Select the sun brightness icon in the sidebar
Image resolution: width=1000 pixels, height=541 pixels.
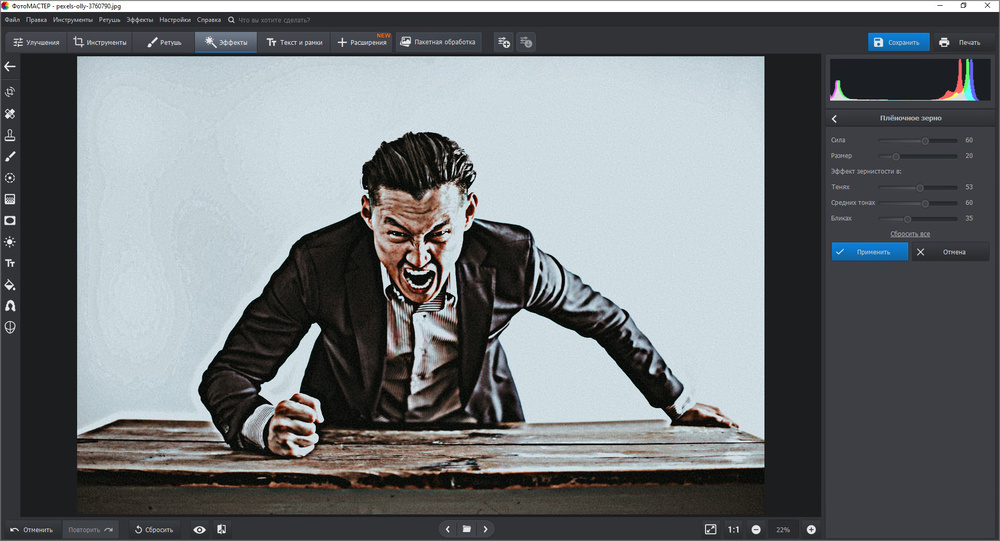coord(10,241)
